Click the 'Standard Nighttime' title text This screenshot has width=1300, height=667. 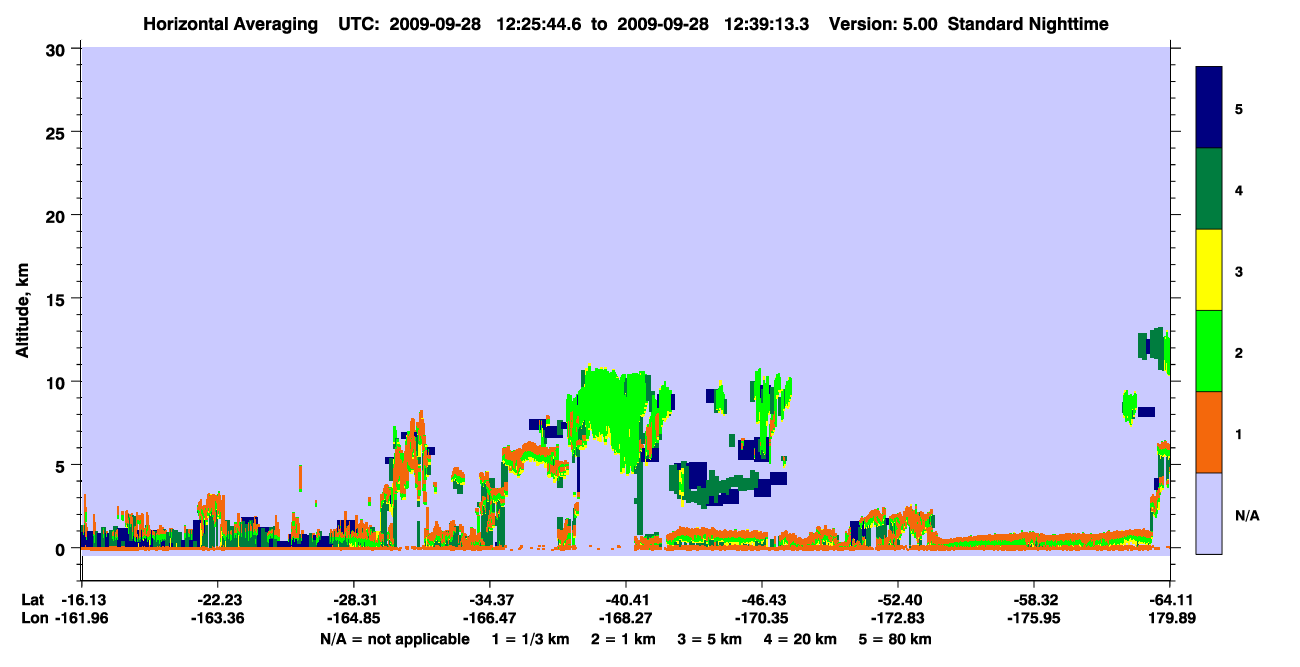1028,24
